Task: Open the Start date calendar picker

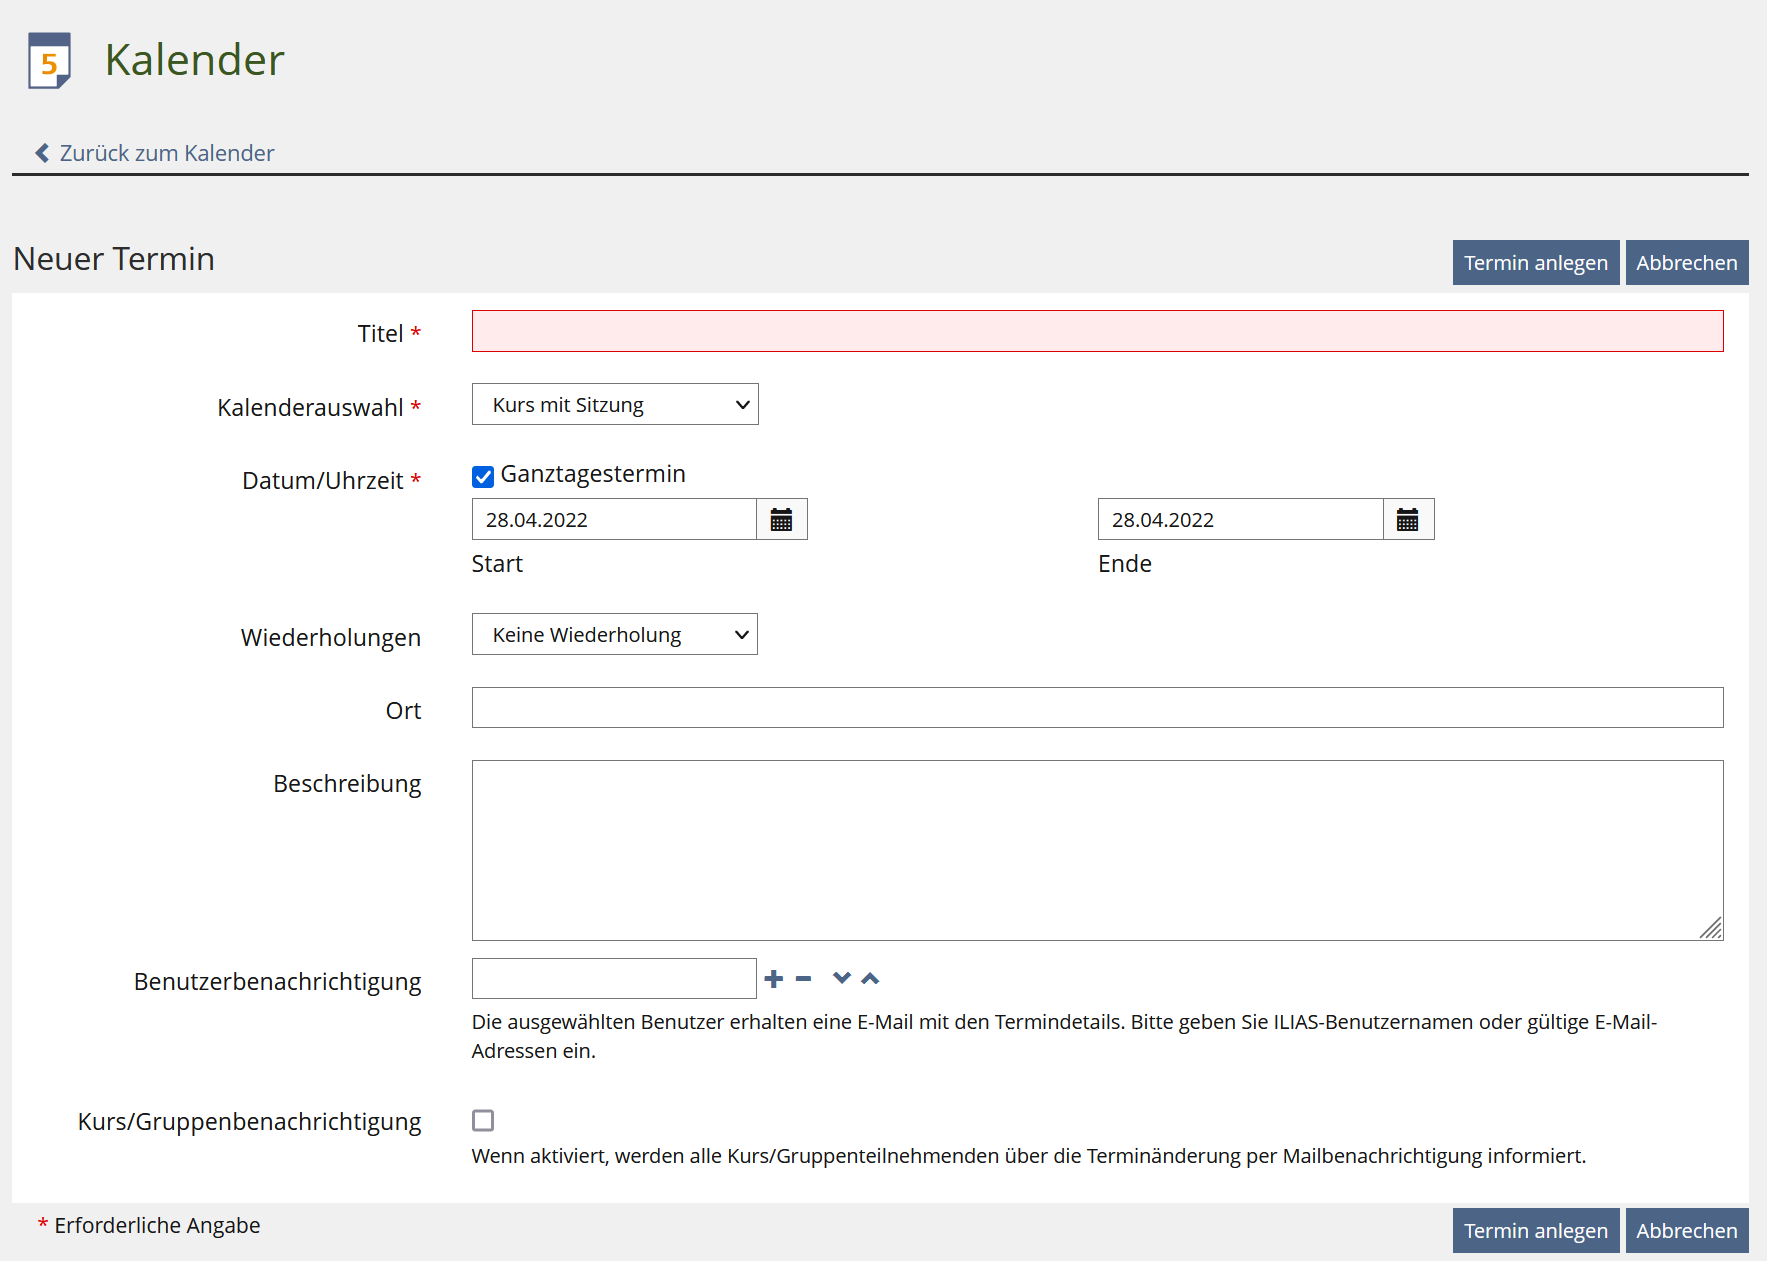Action: 781,520
